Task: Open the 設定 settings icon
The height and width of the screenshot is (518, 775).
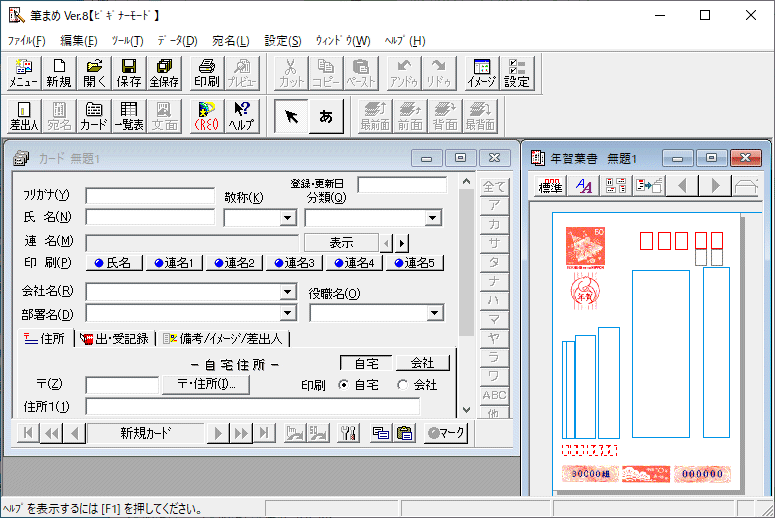Action: pos(516,73)
